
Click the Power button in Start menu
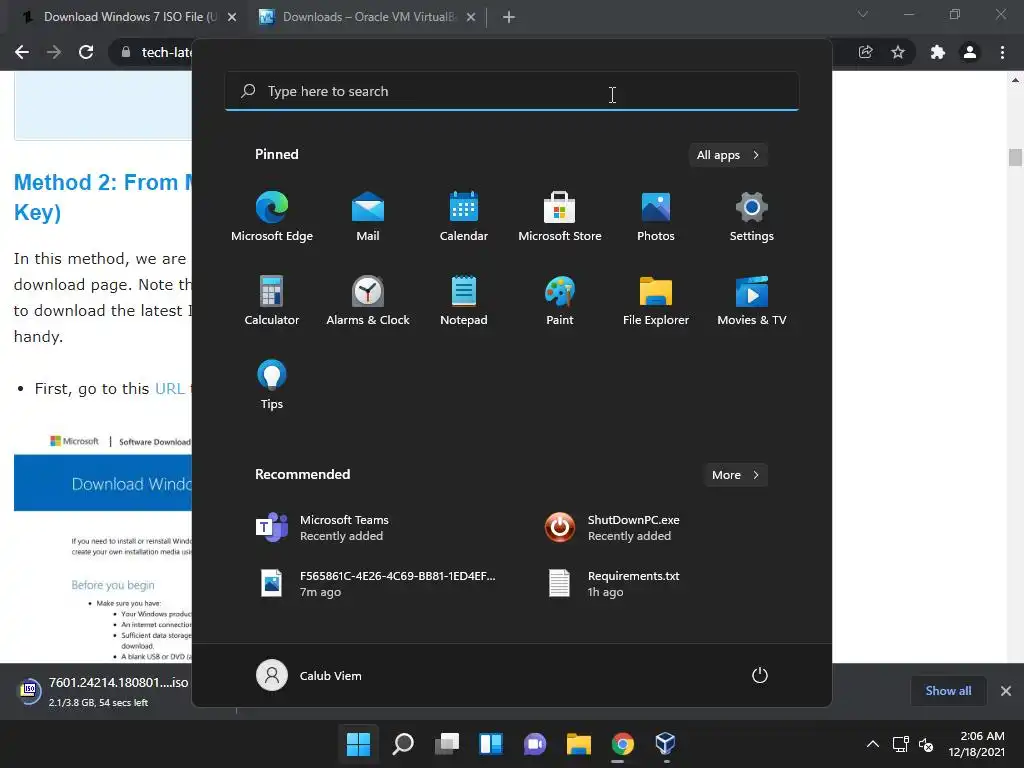[x=760, y=675]
